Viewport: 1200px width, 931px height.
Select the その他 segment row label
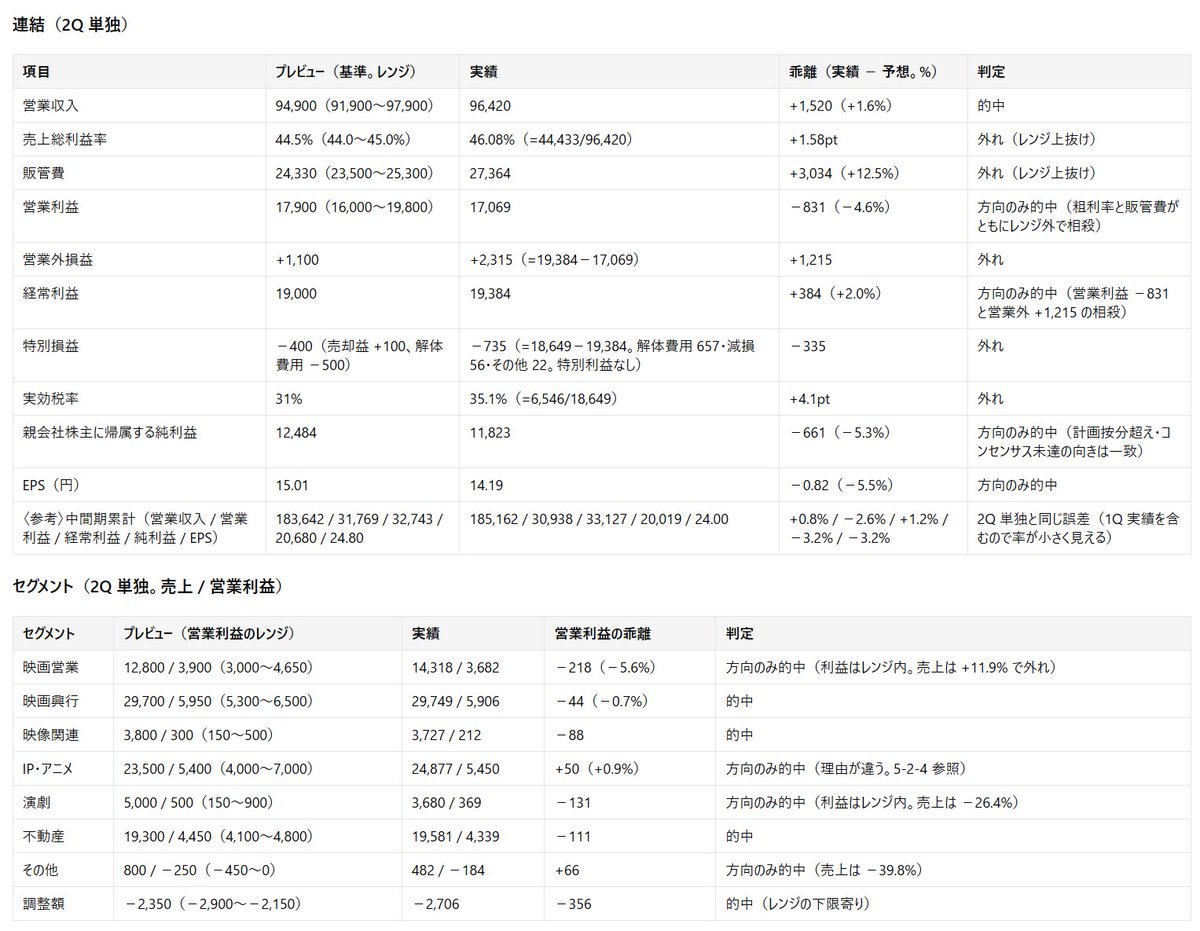pos(42,870)
